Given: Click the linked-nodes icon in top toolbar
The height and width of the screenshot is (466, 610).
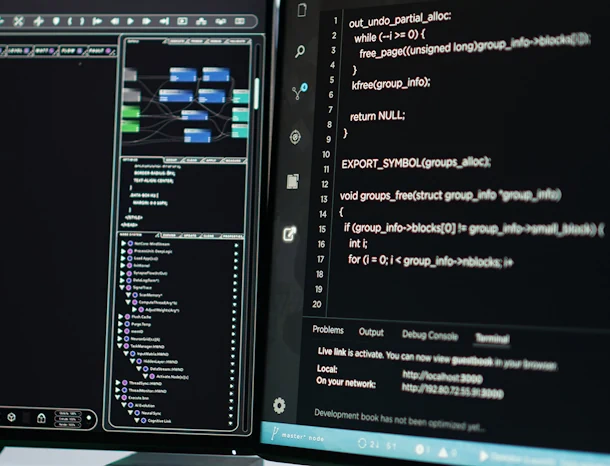Looking at the screenshot, I should coord(221,21).
